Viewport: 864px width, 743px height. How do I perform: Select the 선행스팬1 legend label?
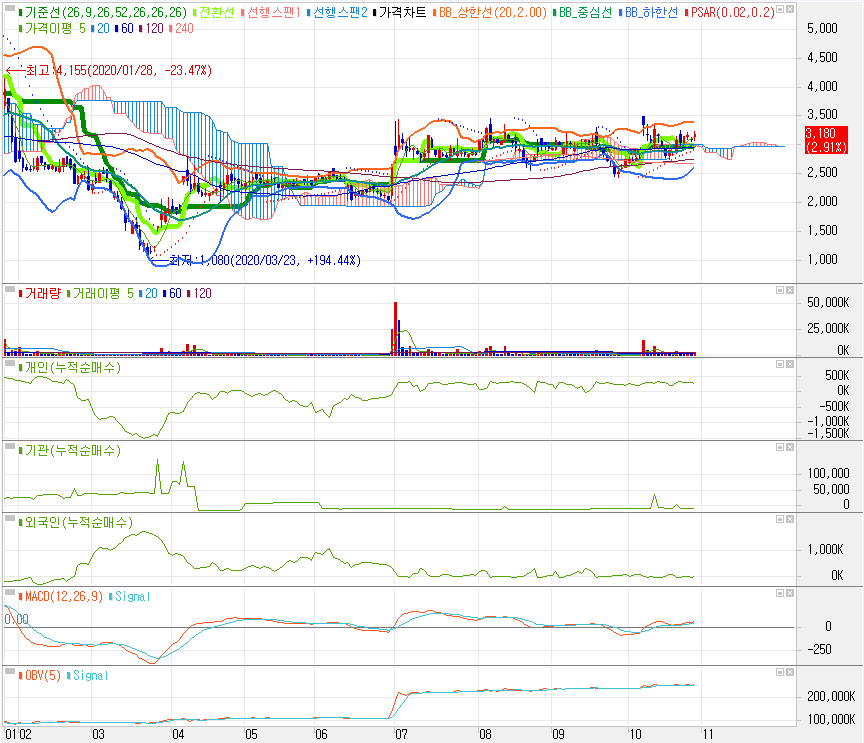click(273, 13)
